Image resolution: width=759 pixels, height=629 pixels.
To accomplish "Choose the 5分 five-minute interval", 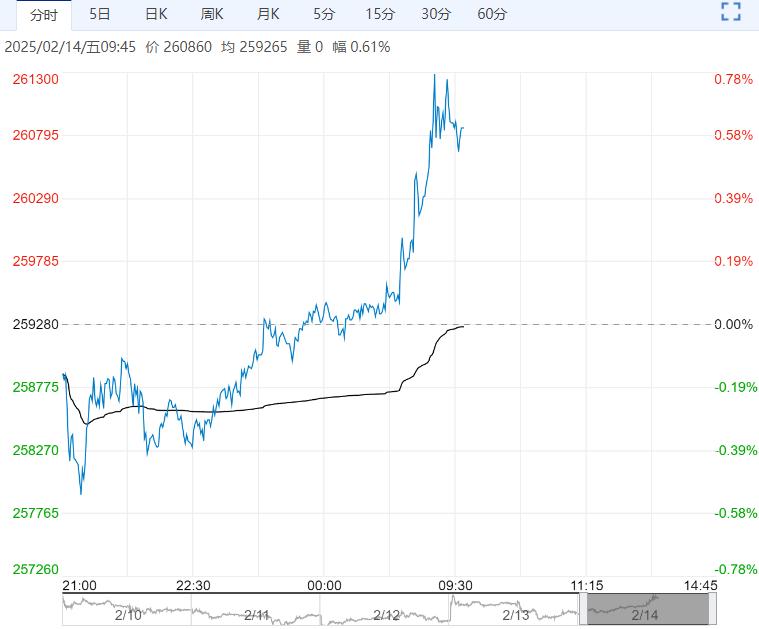I will point(324,14).
